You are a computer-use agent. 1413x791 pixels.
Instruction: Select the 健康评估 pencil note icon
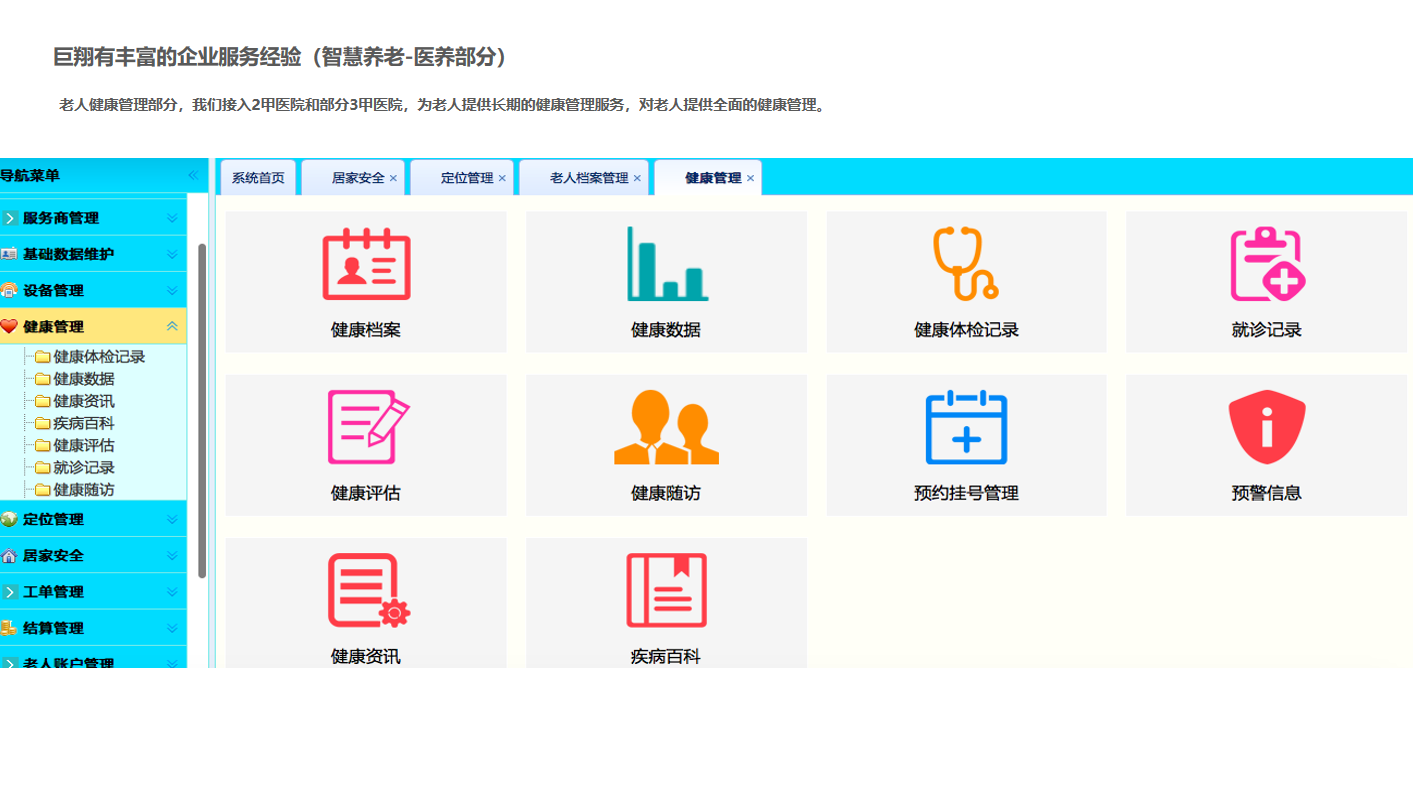click(366, 428)
